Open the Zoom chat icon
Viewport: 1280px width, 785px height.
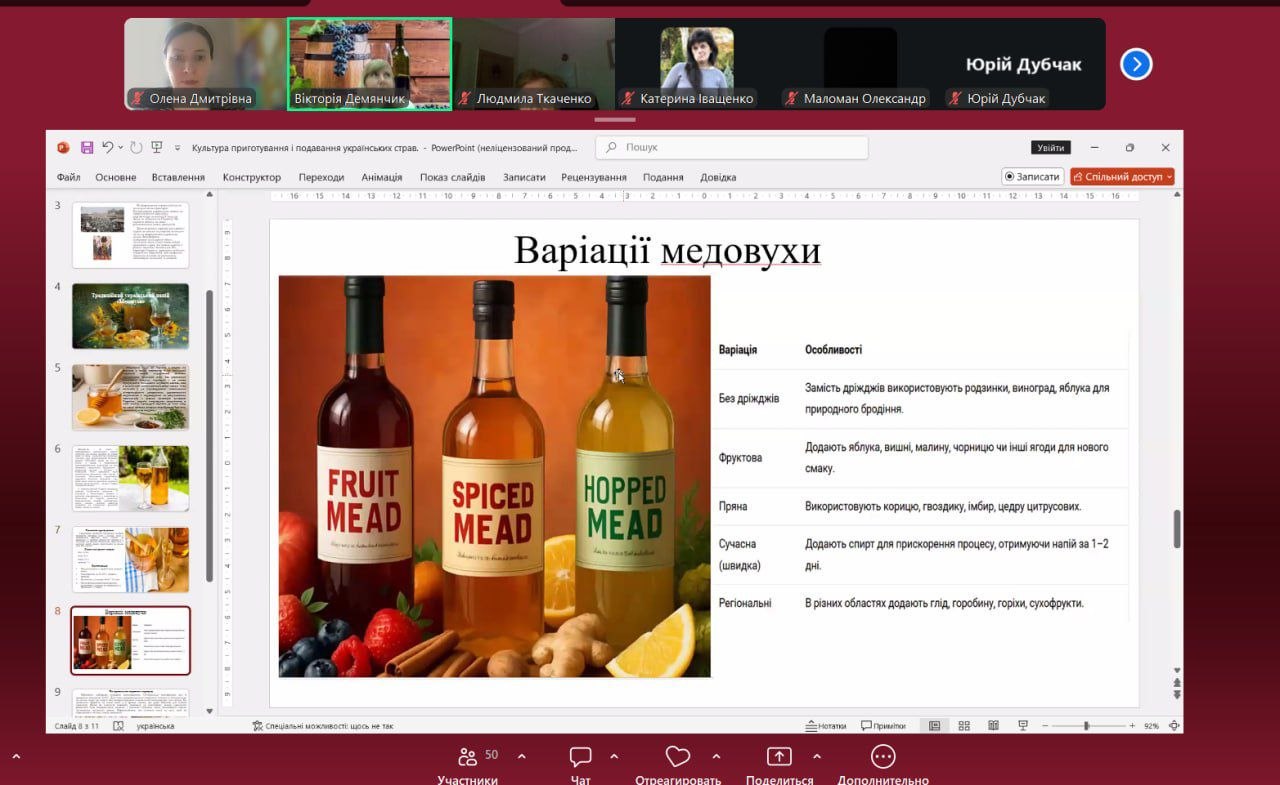581,757
